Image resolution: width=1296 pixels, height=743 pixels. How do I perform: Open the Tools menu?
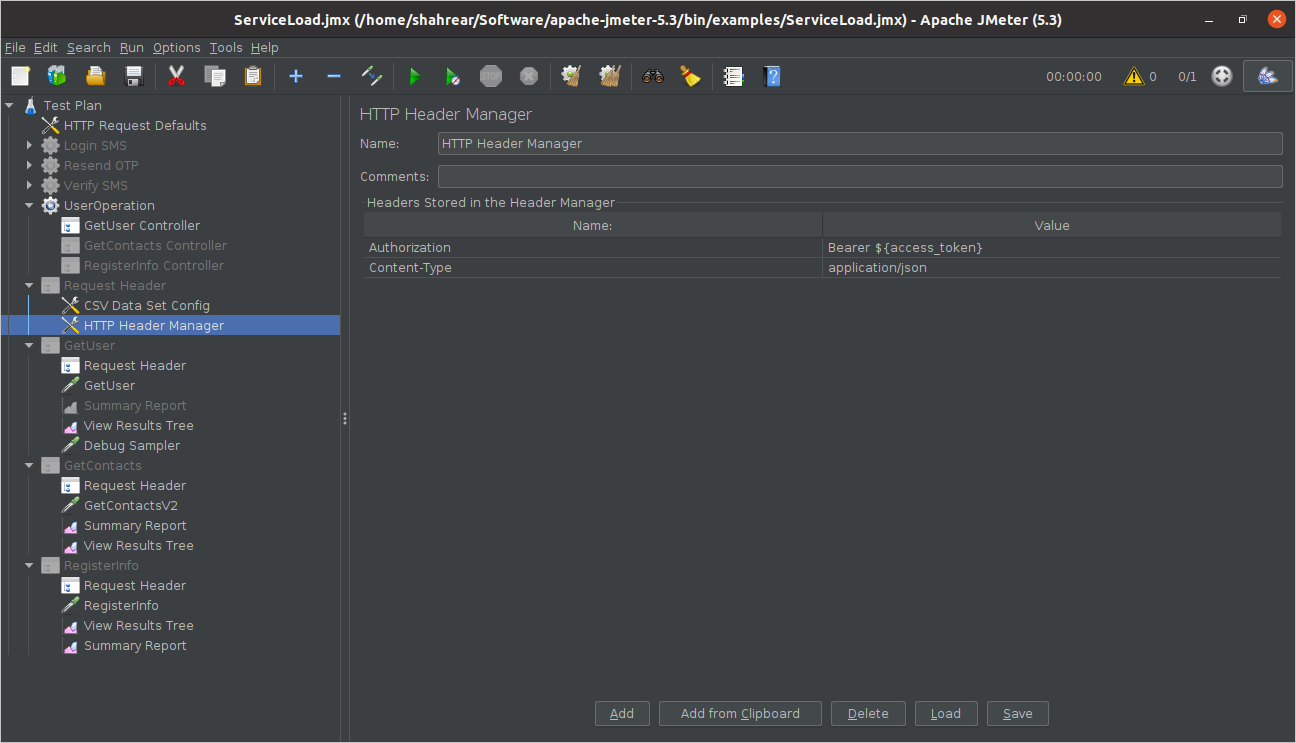click(x=226, y=47)
